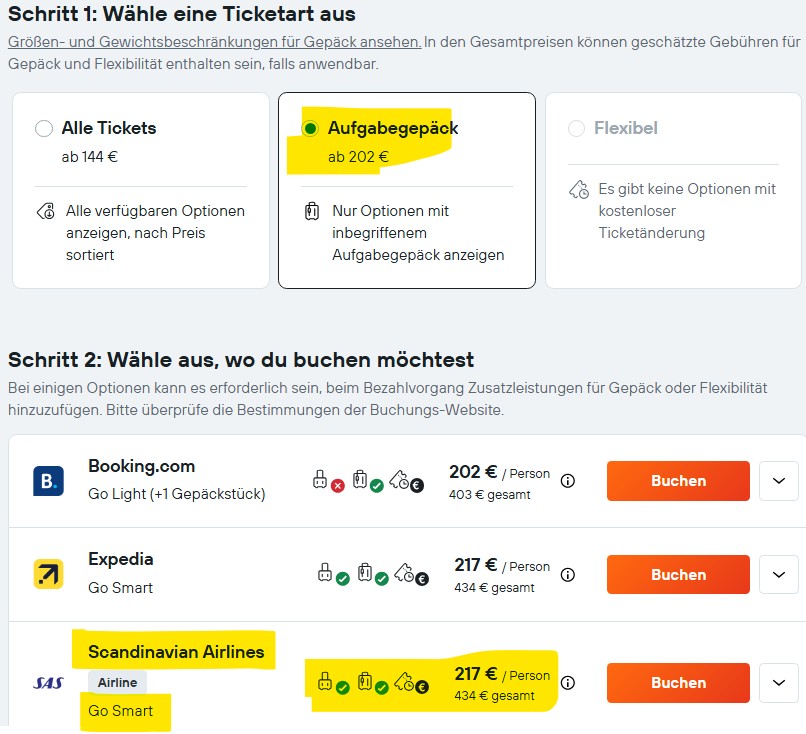Image resolution: width=806 pixels, height=734 pixels.
Task: Click Buchen for Booking.com offer
Action: [x=678, y=481]
